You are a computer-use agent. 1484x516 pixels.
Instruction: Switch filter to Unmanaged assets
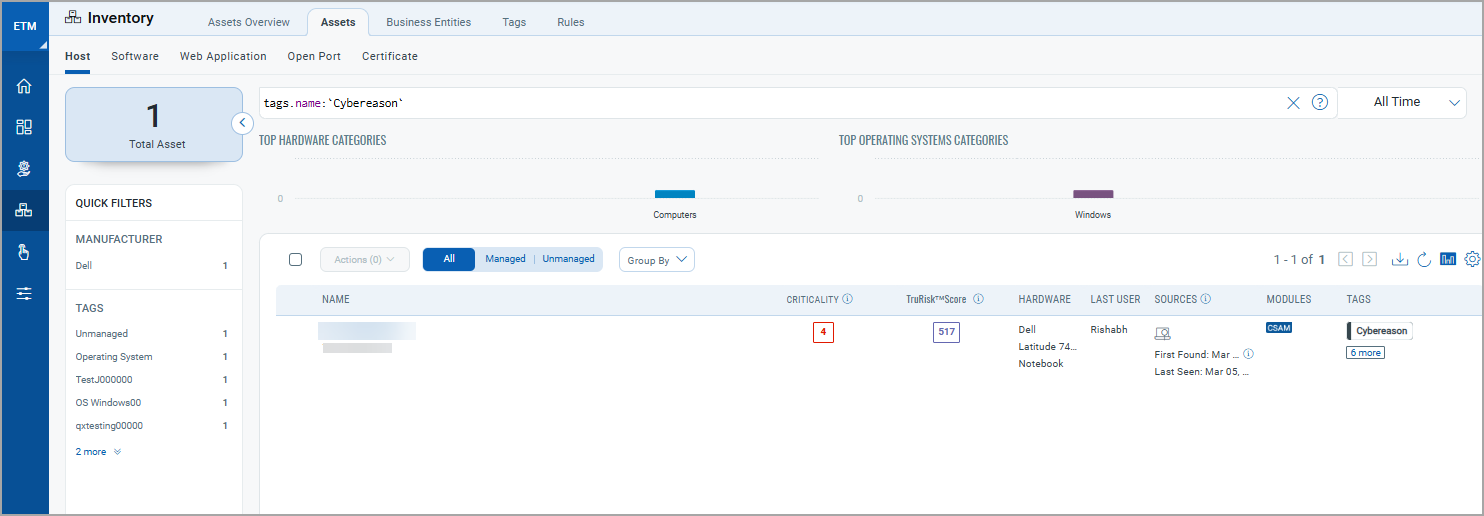pyautogui.click(x=568, y=259)
